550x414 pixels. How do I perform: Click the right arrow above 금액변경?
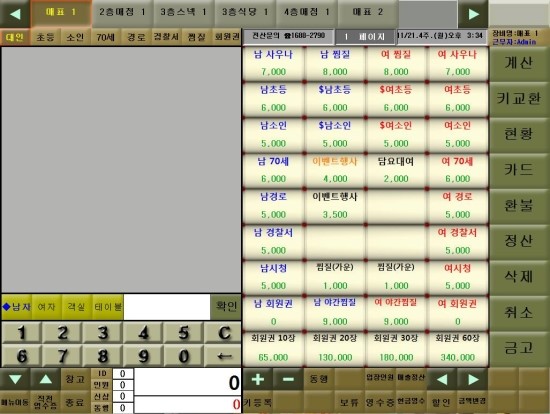point(472,379)
